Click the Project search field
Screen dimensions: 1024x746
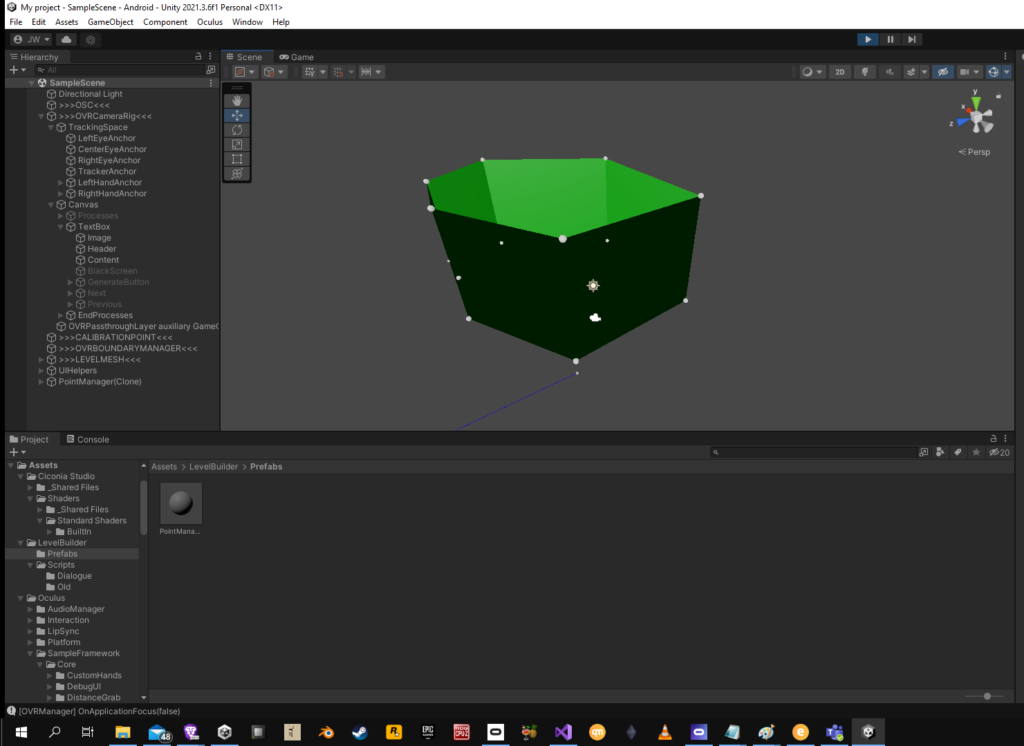tap(813, 452)
